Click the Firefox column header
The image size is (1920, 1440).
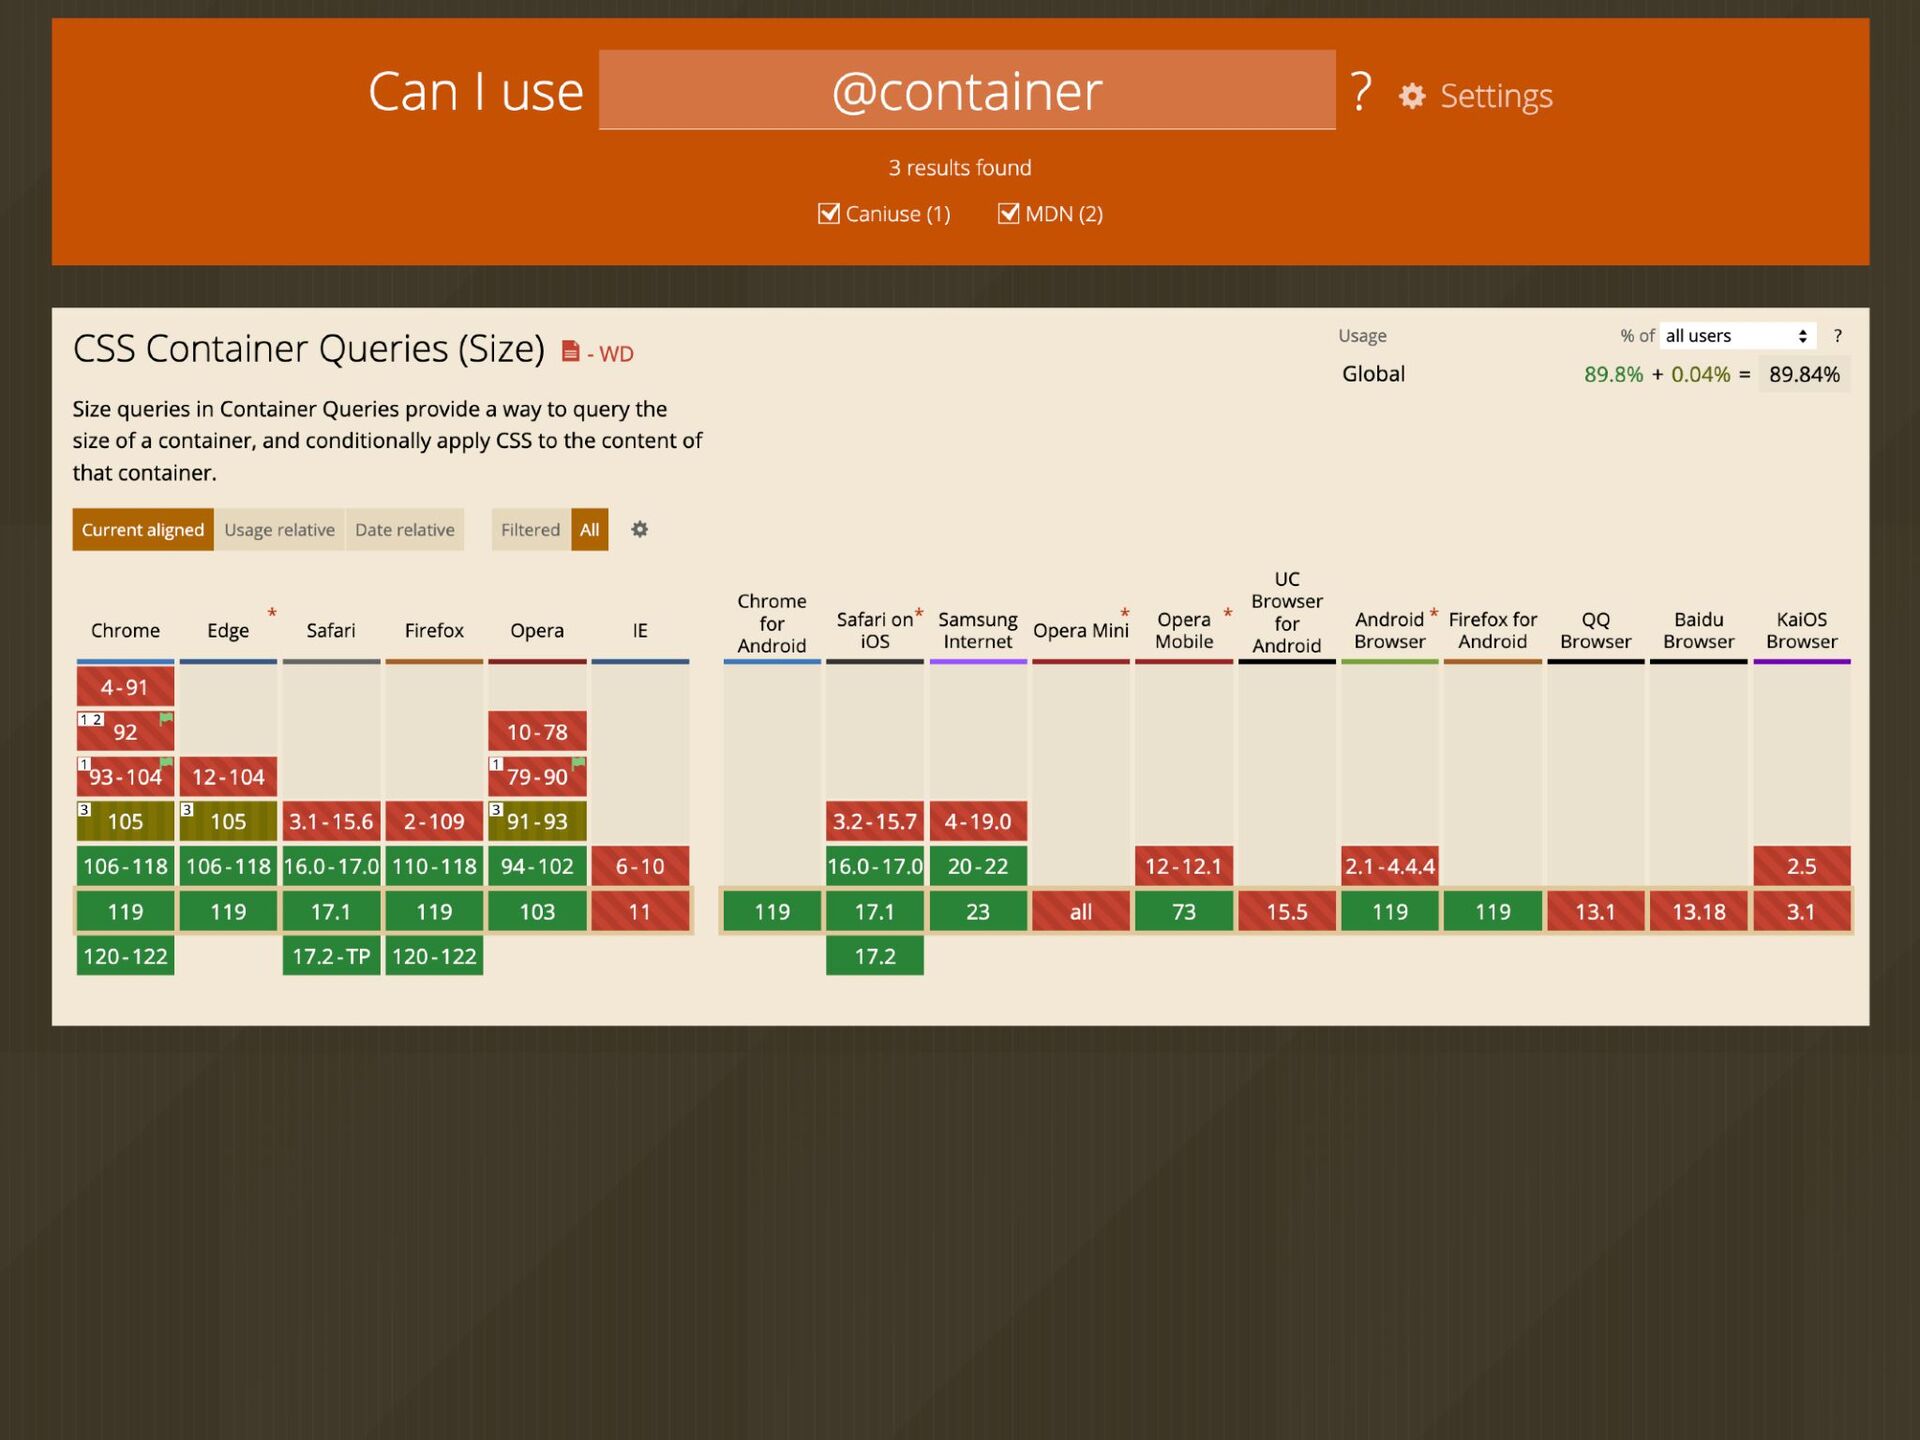pos(434,630)
